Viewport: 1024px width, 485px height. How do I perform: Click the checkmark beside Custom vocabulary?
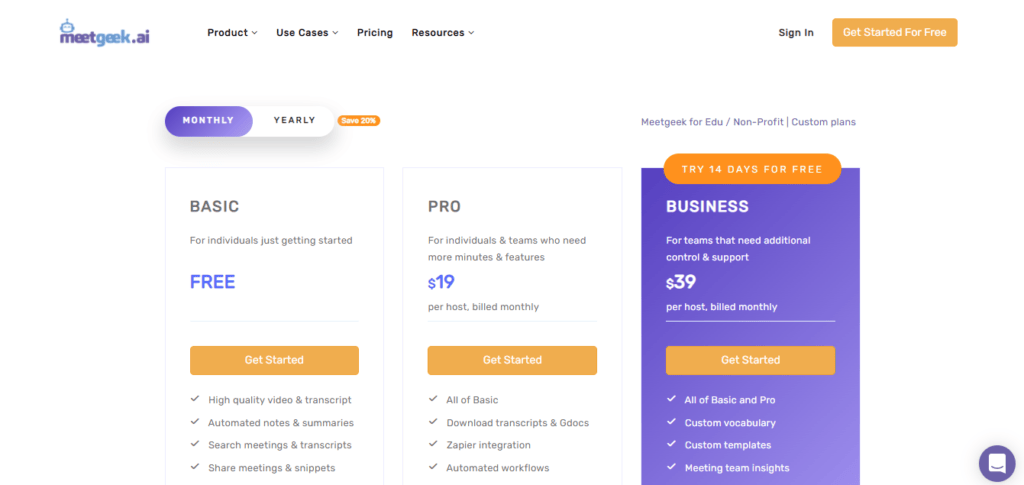click(671, 423)
